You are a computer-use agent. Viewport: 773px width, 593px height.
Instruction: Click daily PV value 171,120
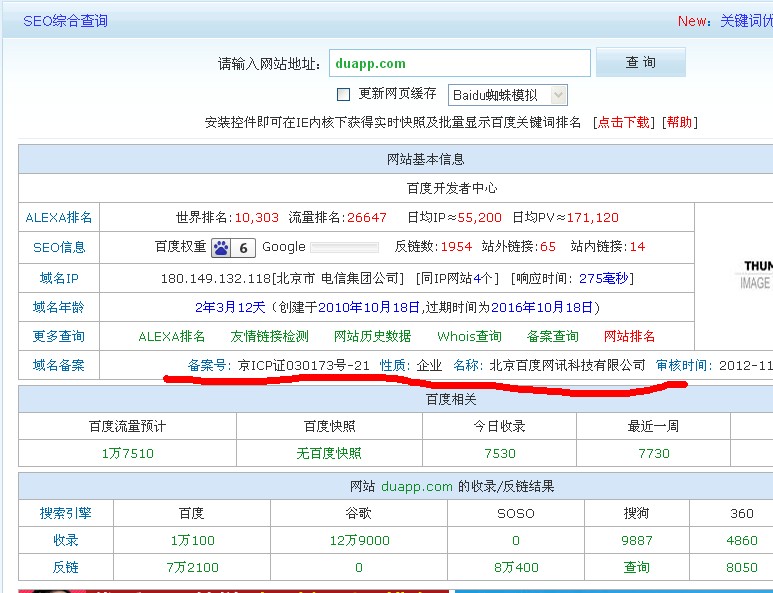(x=592, y=217)
